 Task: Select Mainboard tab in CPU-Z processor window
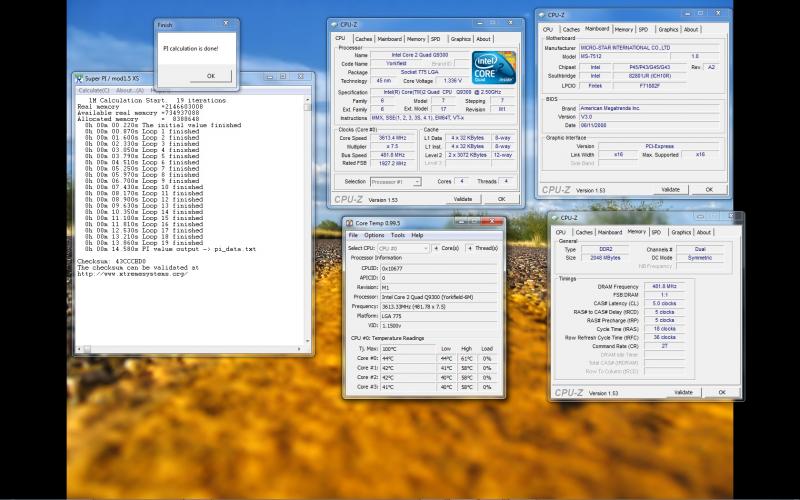389,39
